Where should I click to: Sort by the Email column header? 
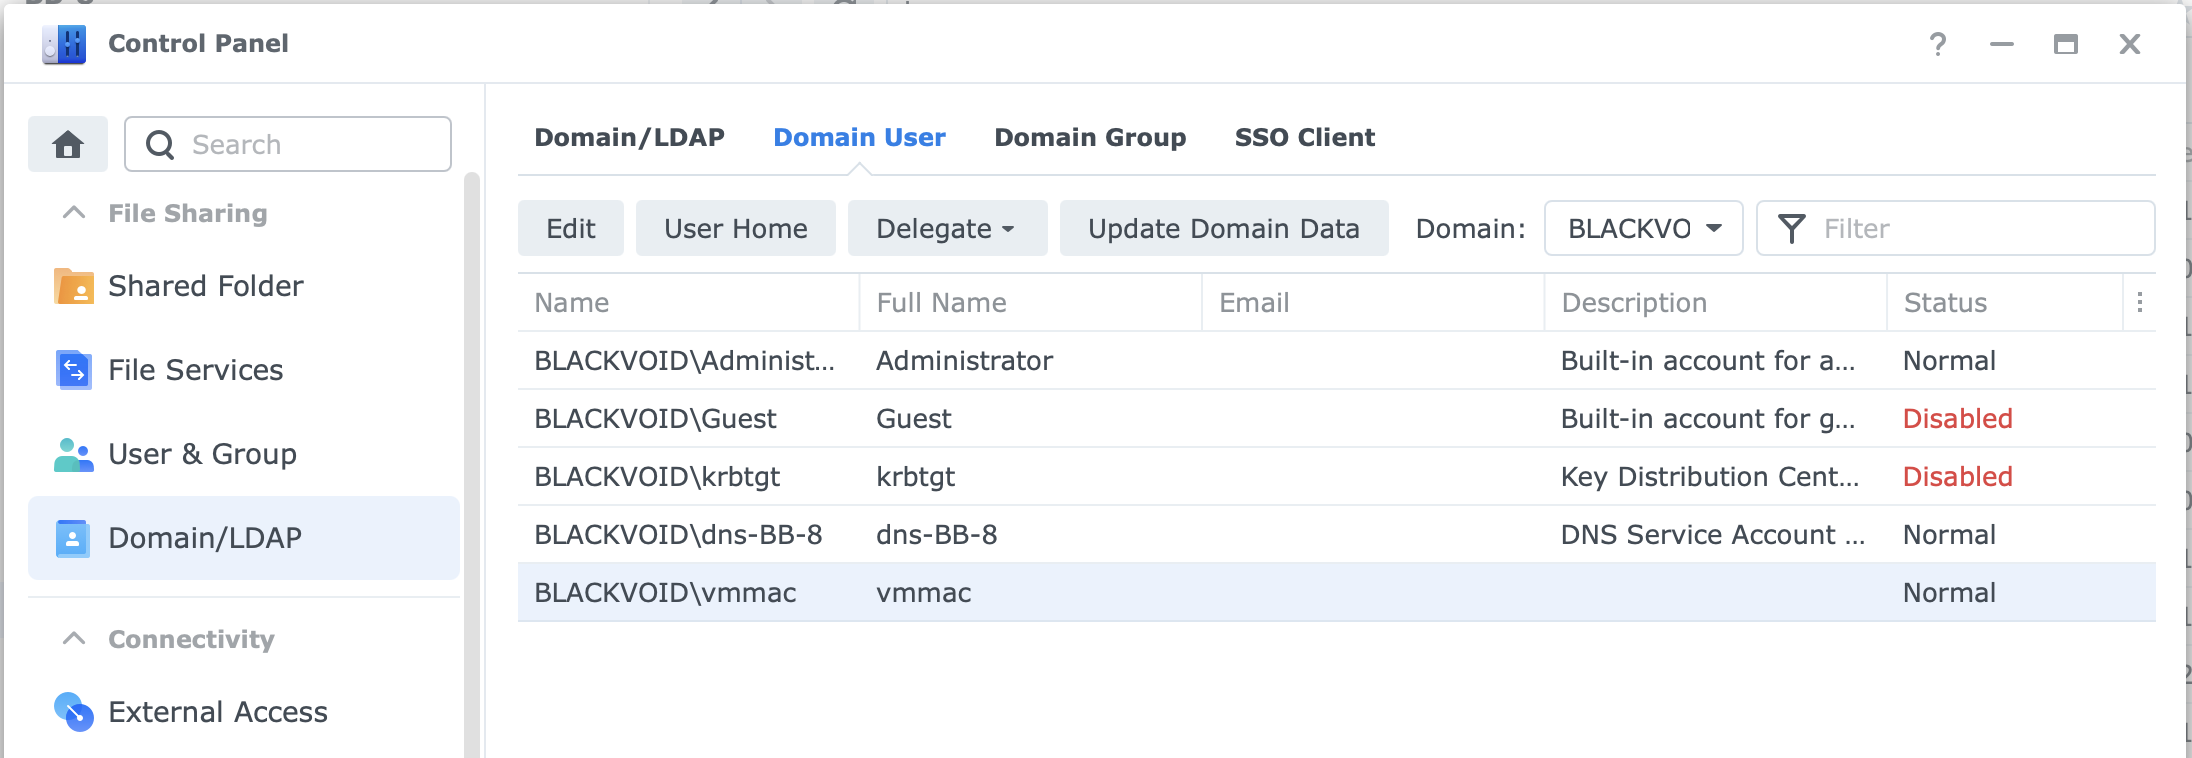tap(1372, 302)
